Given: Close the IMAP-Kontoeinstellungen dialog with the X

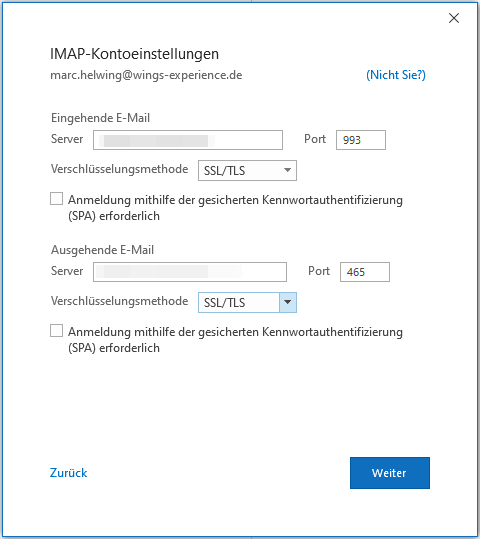Looking at the screenshot, I should (454, 18).
